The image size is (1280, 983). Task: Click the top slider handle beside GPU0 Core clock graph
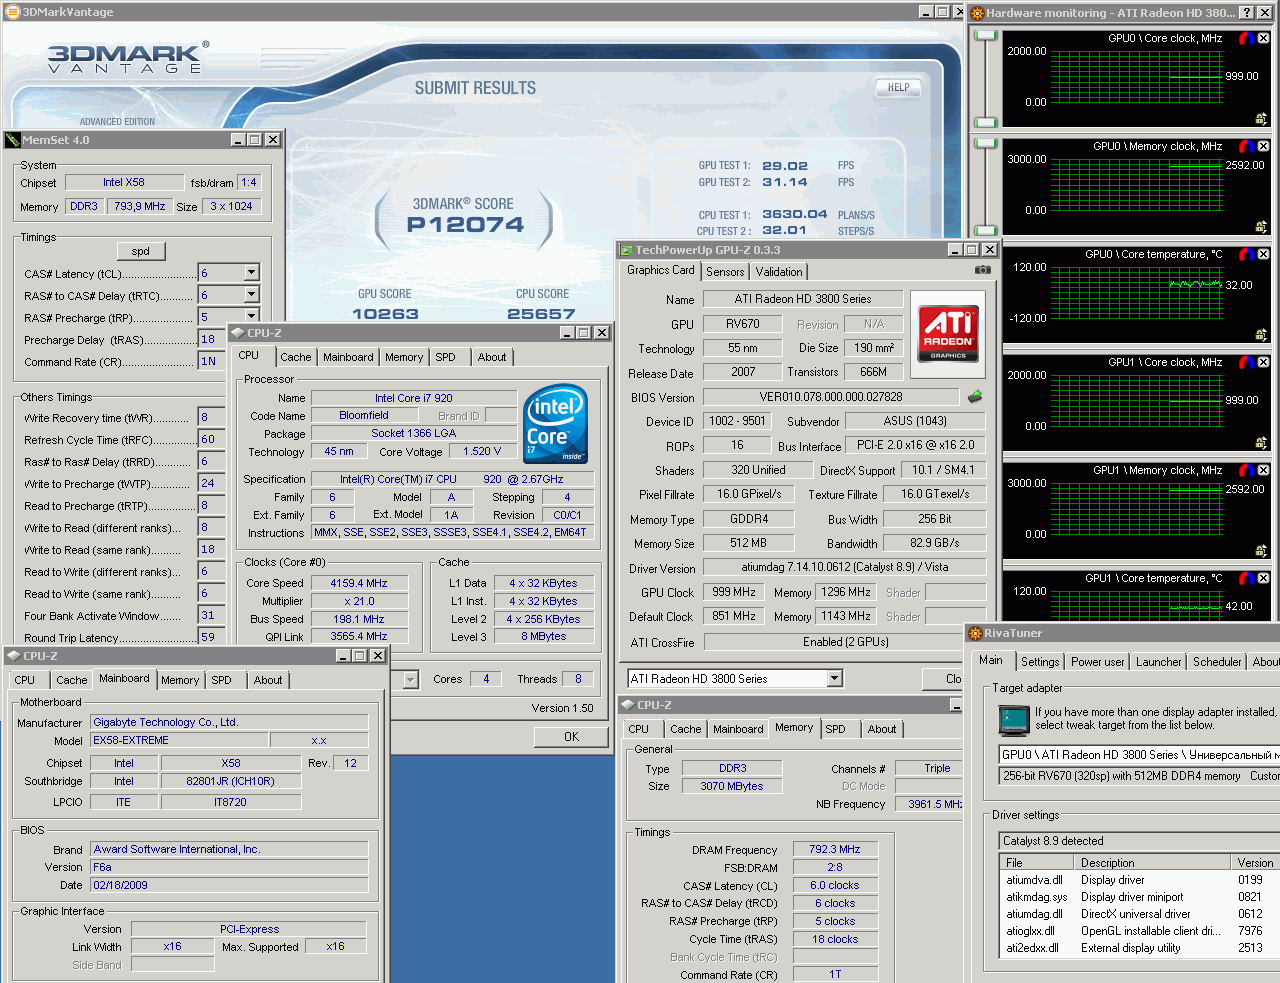point(986,35)
